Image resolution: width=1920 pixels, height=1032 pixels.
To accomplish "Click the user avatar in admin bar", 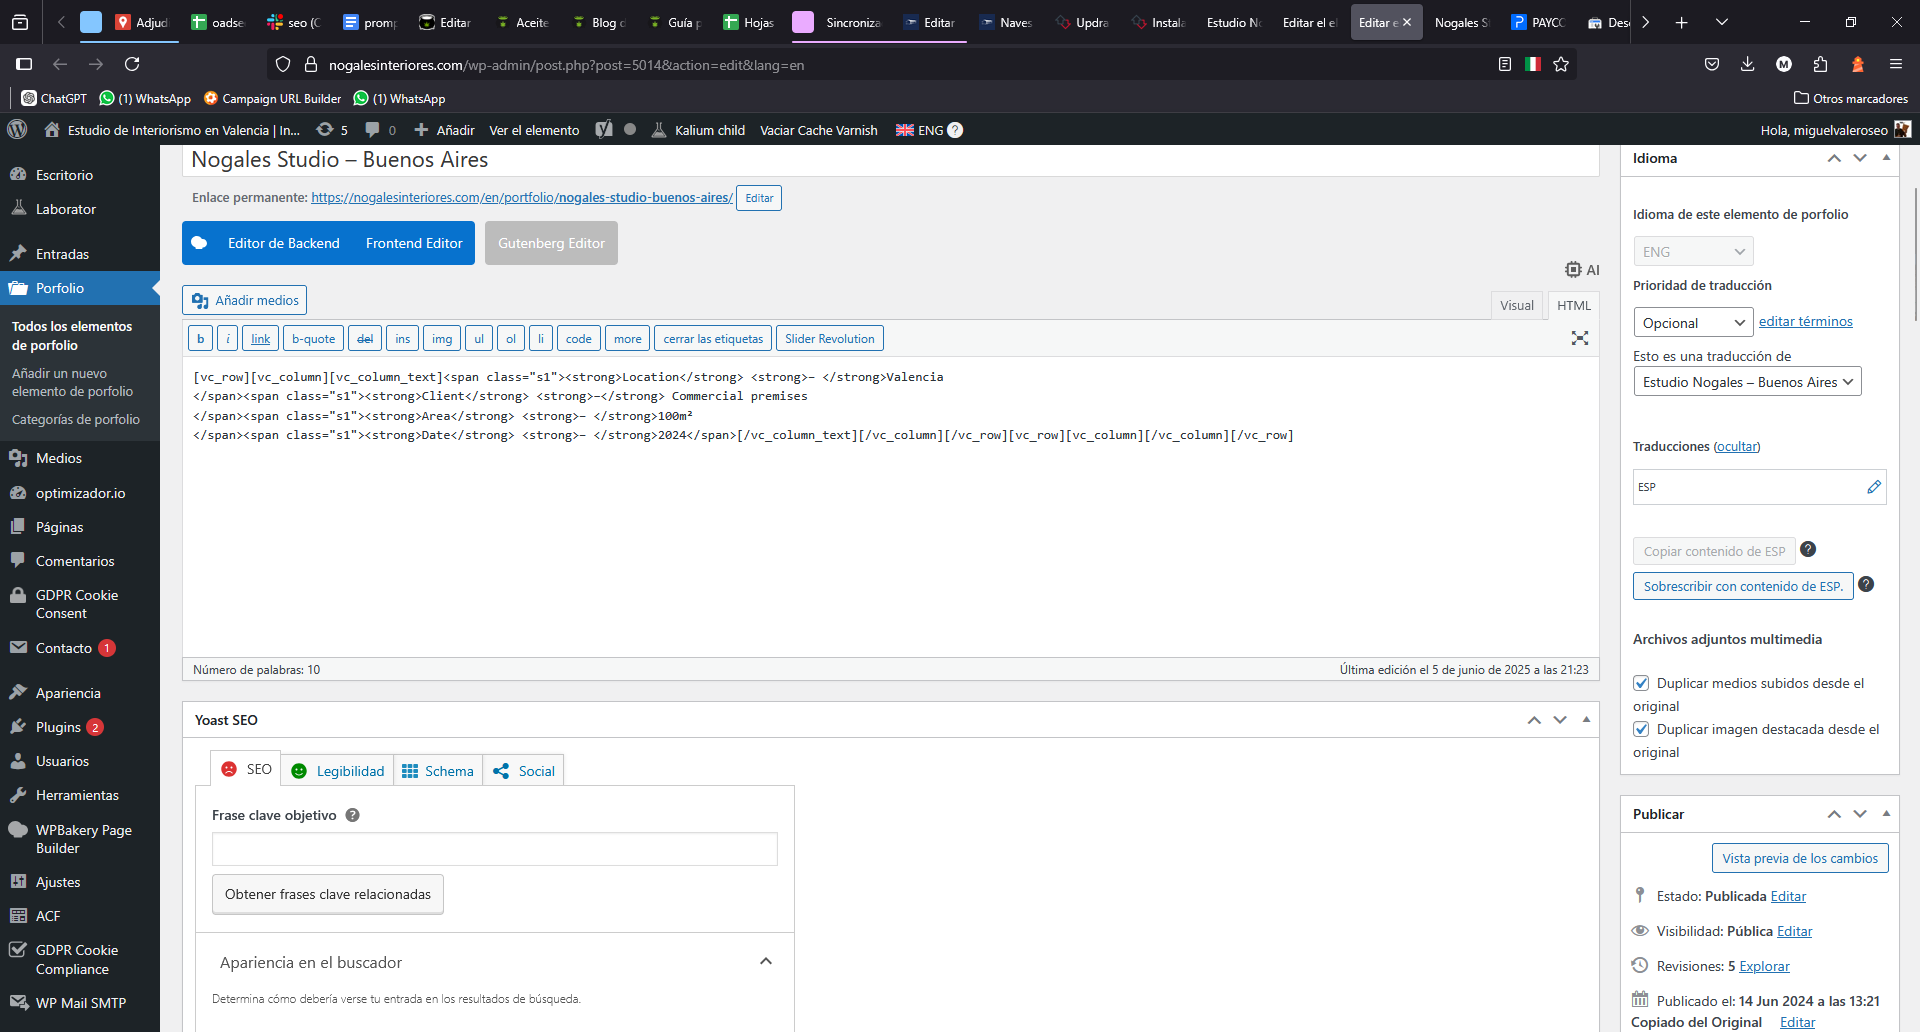I will 1902,130.
